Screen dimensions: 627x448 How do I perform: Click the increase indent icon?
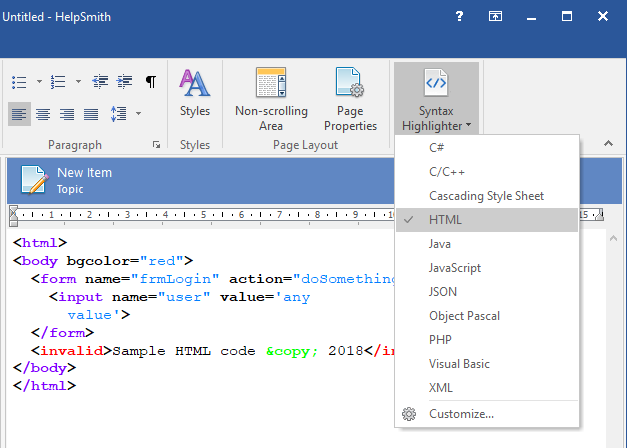click(124, 82)
